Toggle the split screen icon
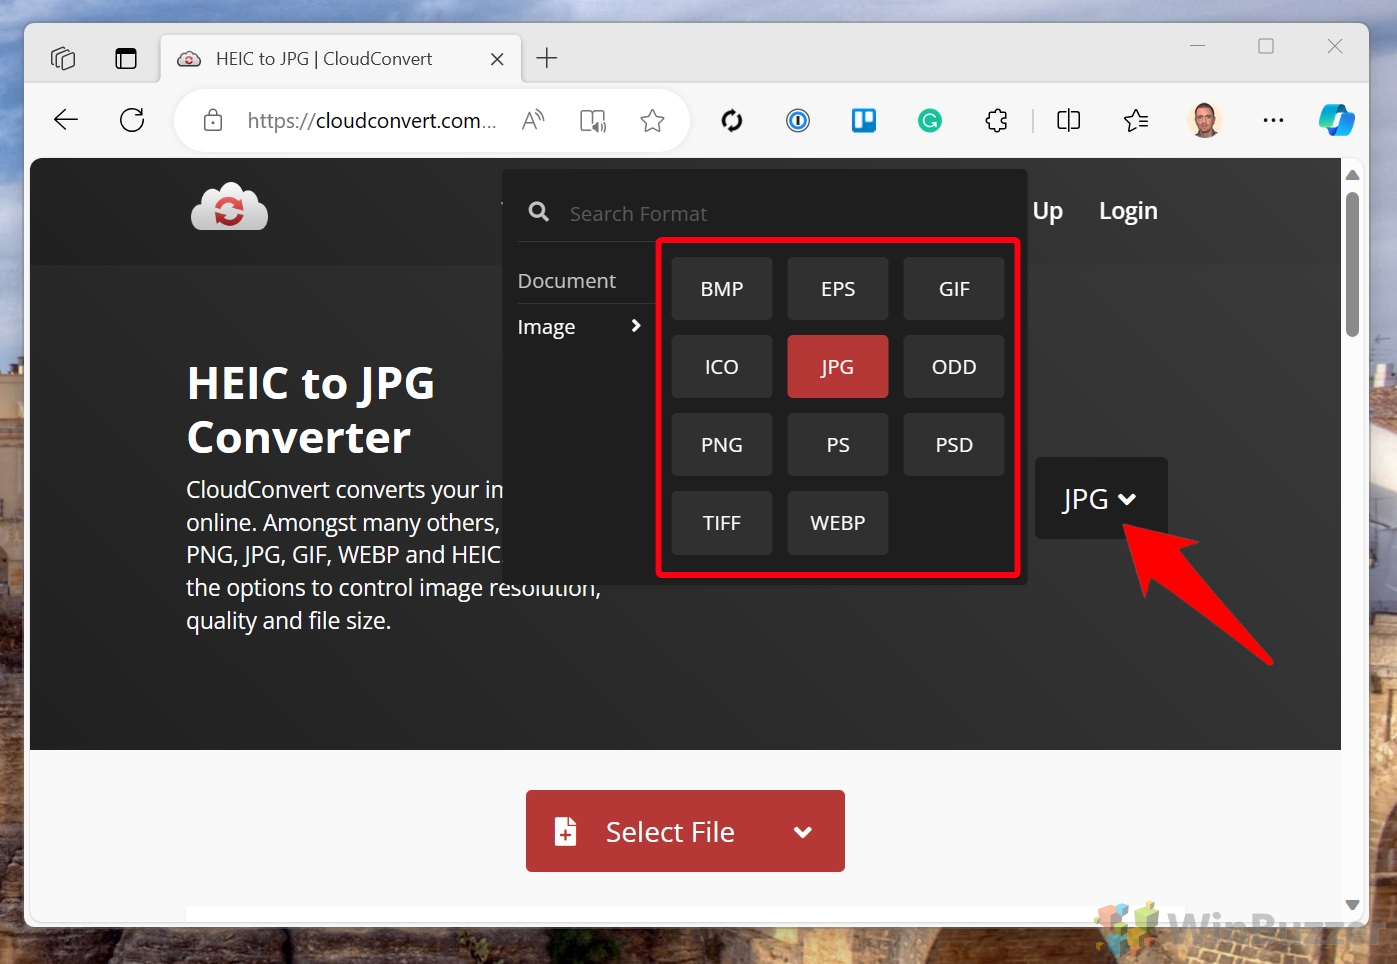 [x=1069, y=121]
